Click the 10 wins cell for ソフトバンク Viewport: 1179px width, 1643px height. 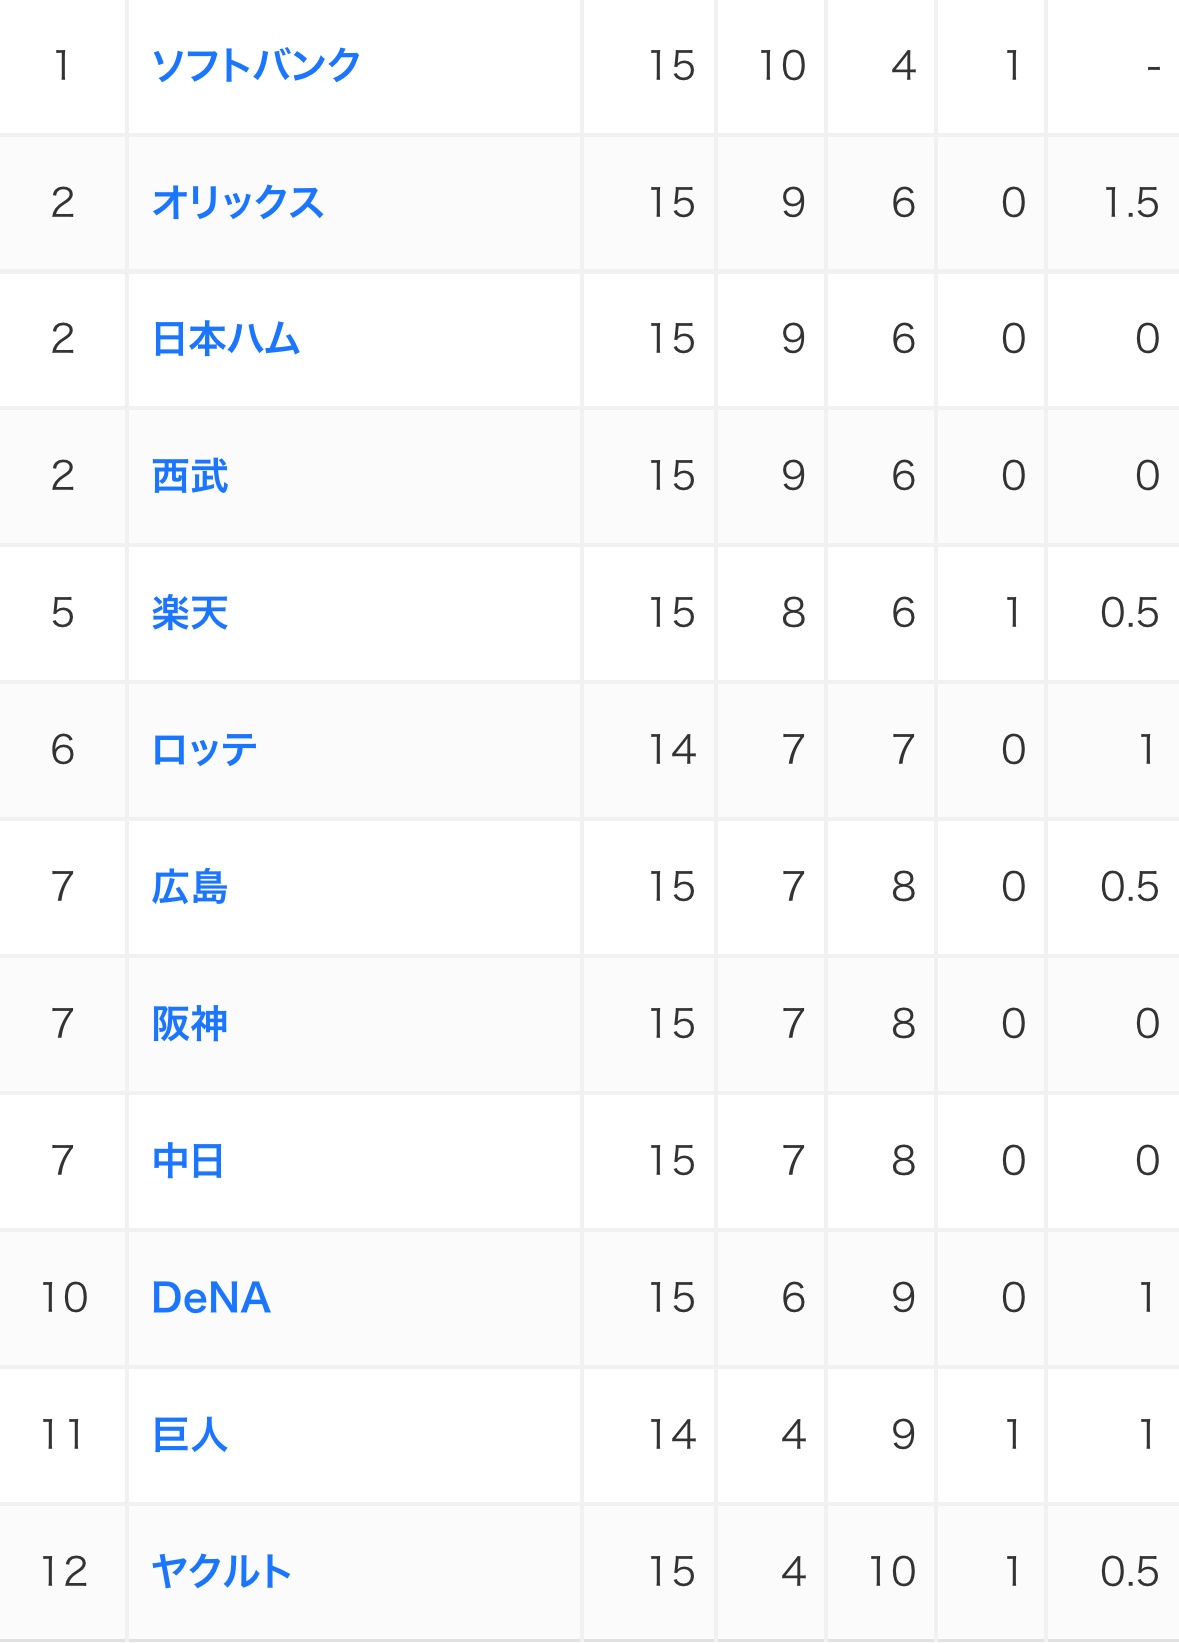(781, 65)
